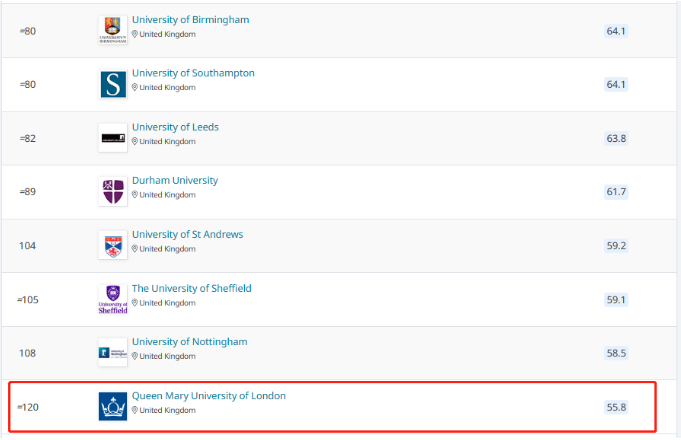Click the Queen Mary University crown logo
The height and width of the screenshot is (440, 681).
[x=113, y=406]
